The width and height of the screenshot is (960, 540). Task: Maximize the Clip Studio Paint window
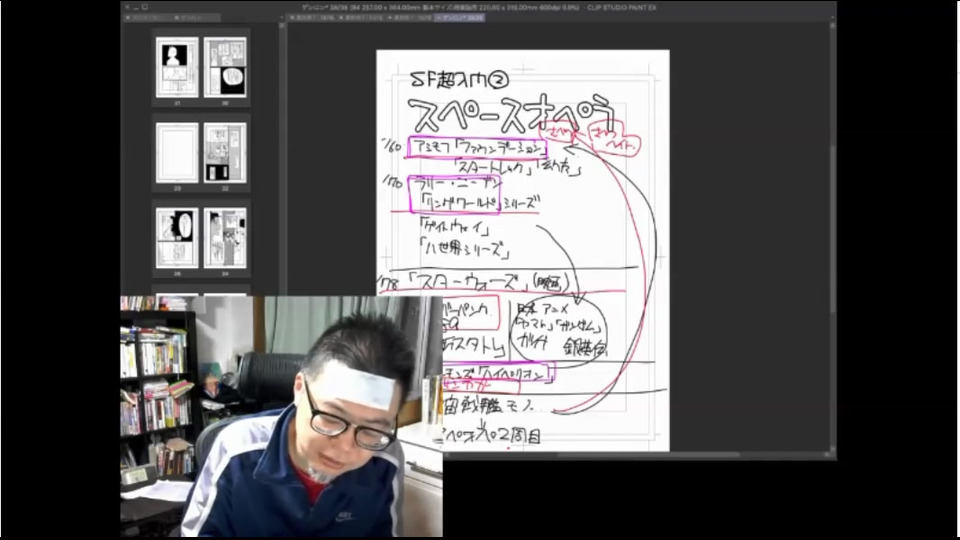coord(145,7)
